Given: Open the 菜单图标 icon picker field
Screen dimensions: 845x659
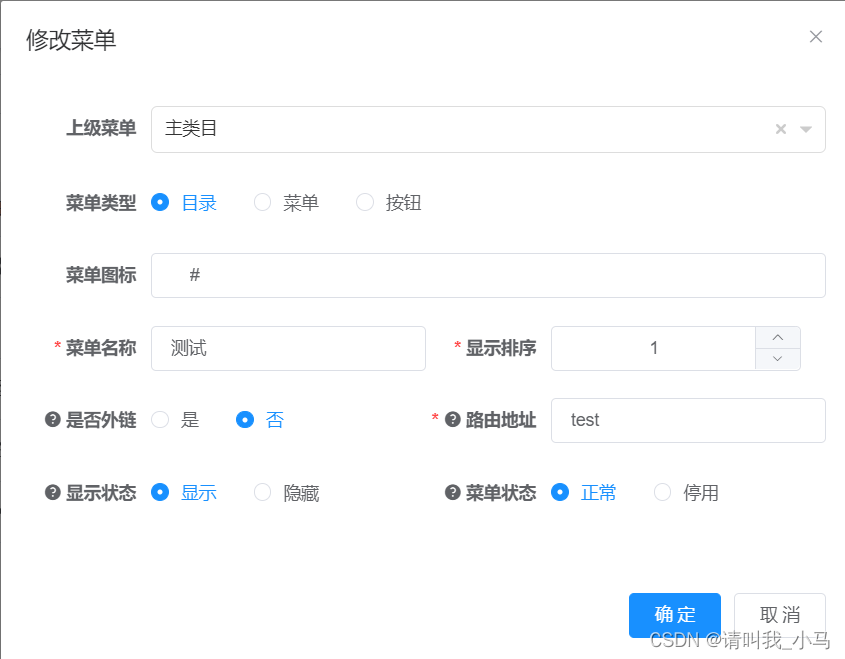Looking at the screenshot, I should [488, 275].
